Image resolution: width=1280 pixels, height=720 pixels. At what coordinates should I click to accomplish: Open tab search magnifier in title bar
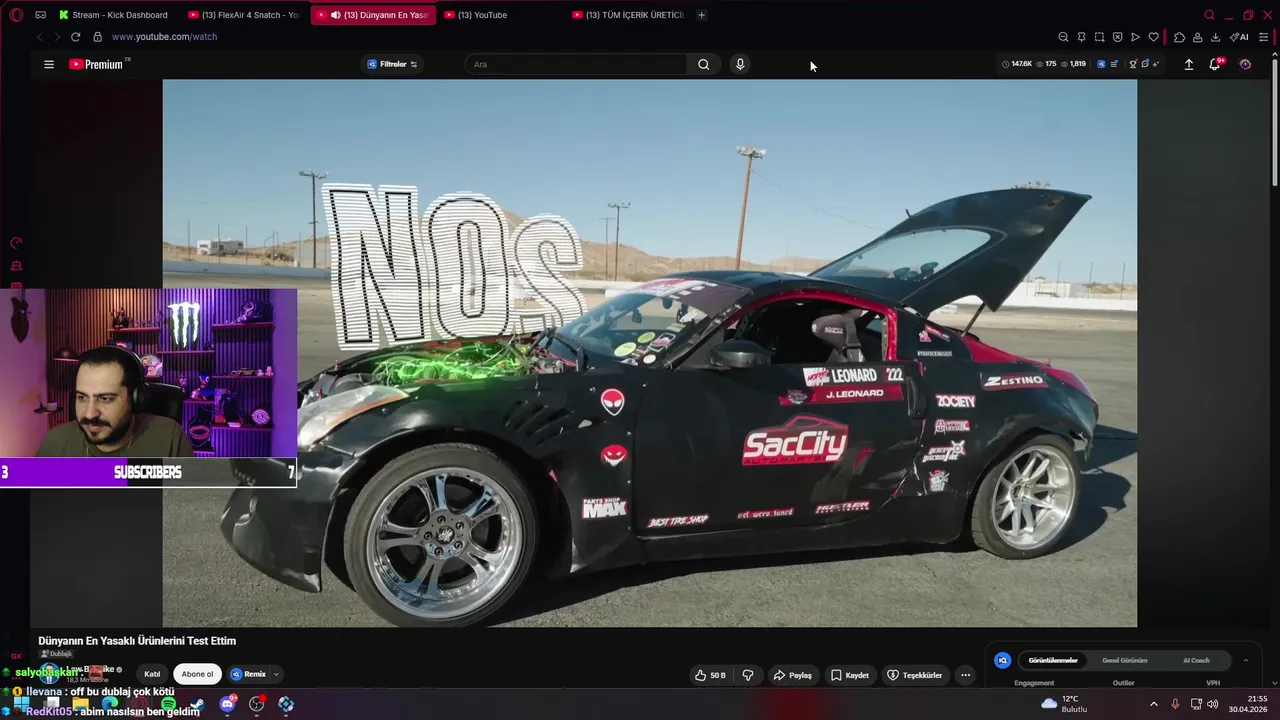pyautogui.click(x=1209, y=15)
